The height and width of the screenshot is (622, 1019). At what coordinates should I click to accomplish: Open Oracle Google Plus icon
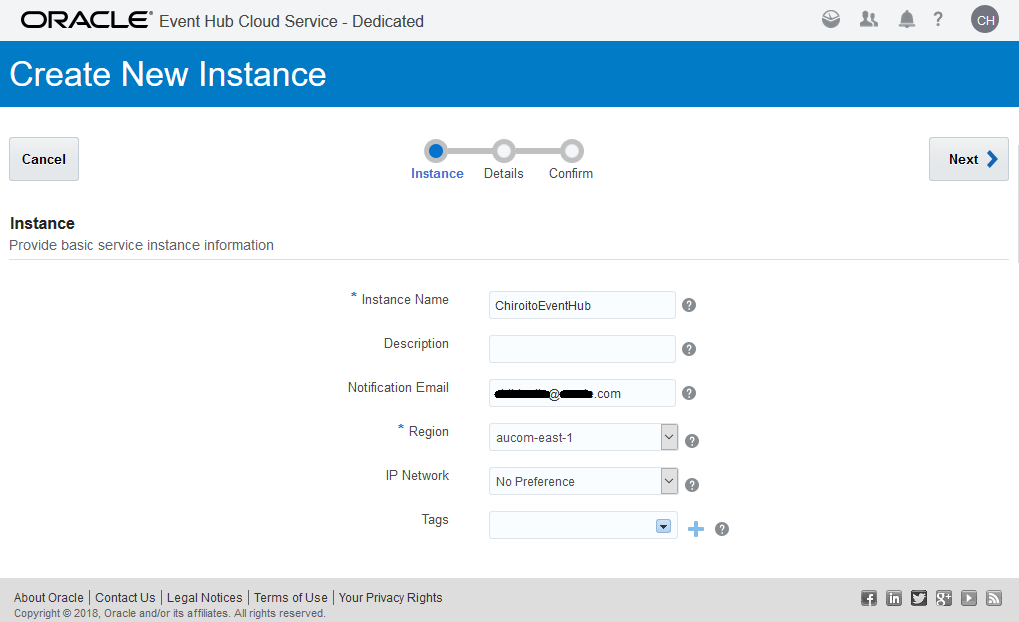(944, 598)
